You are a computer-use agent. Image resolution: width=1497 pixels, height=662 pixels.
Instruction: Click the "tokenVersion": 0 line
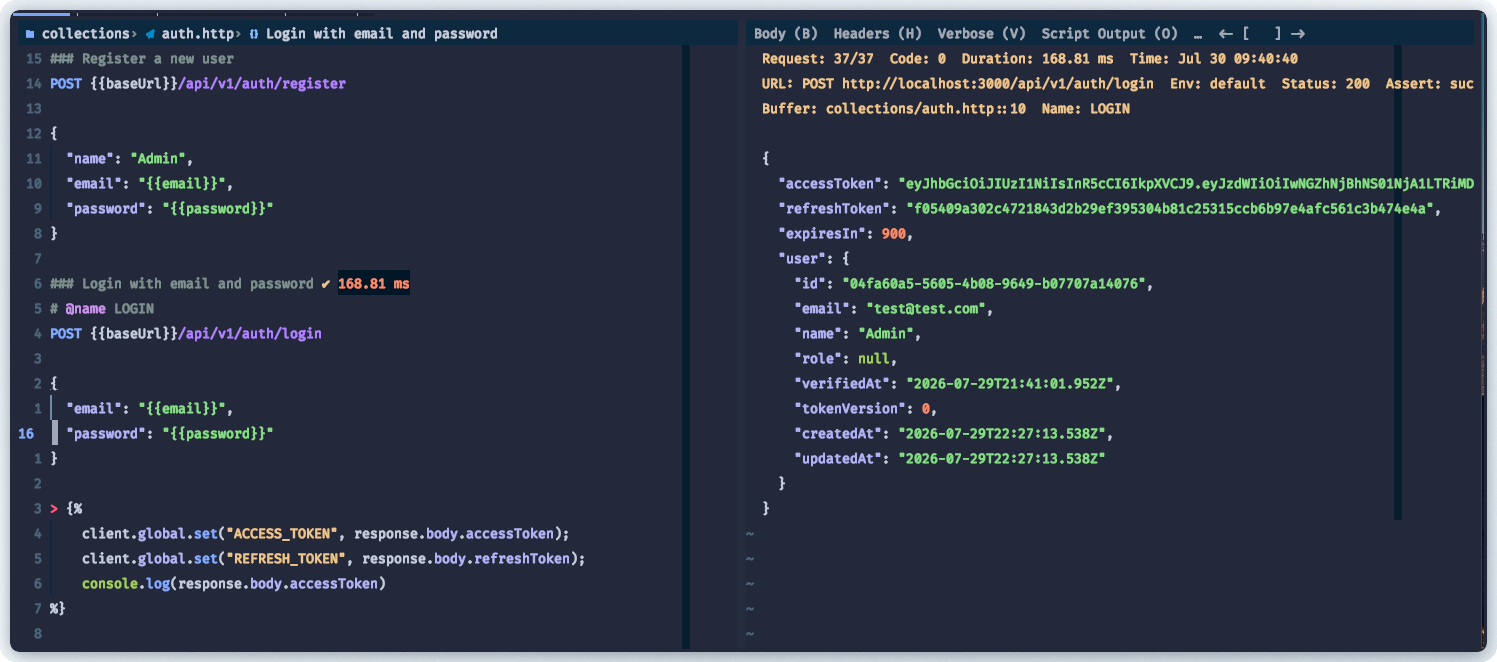[x=866, y=409]
